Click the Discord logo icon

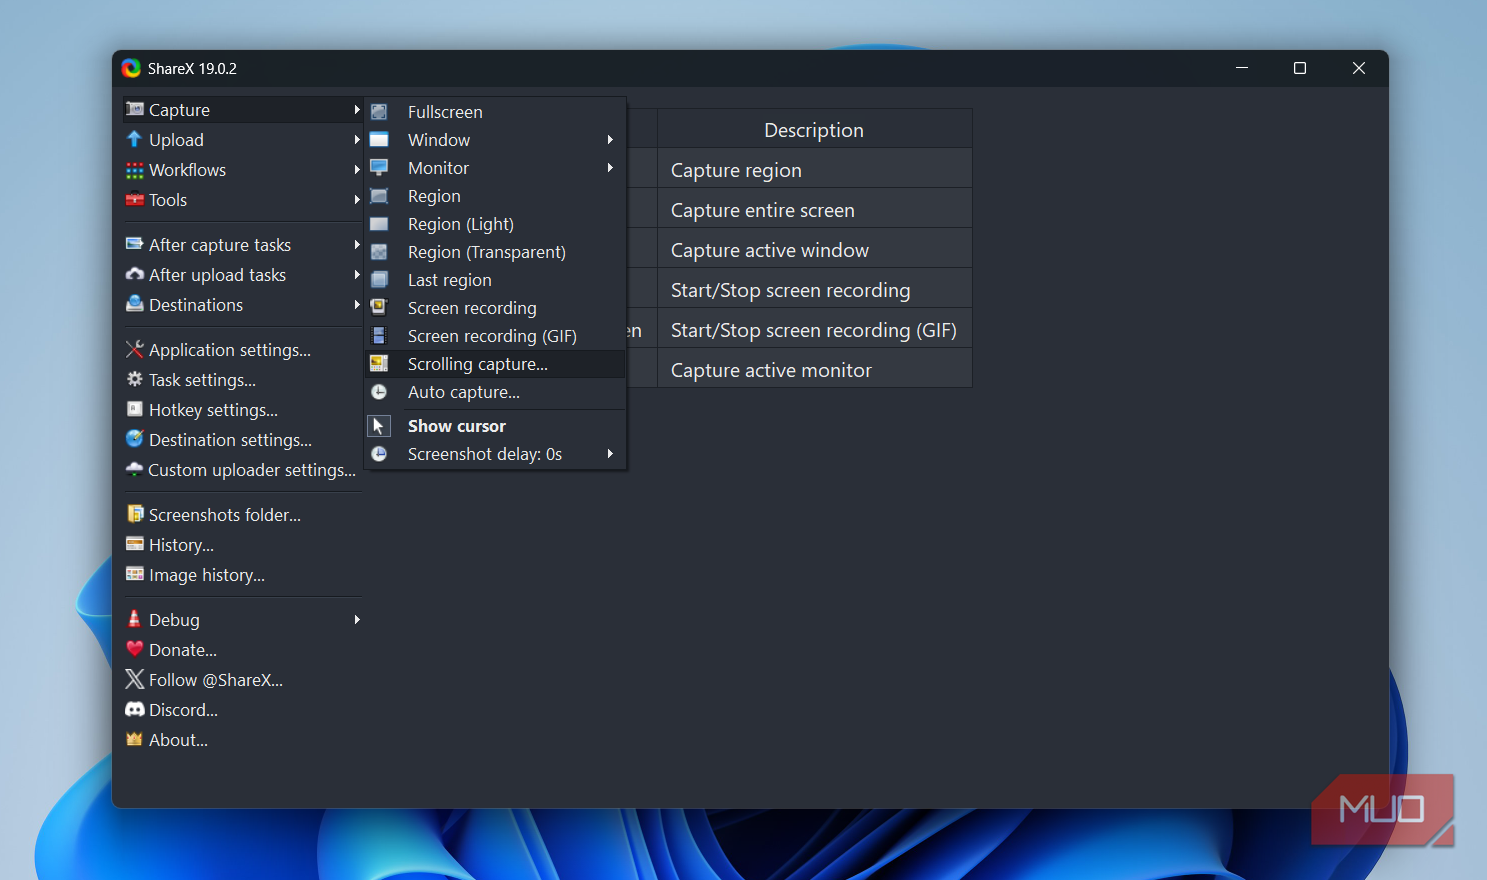click(x=134, y=709)
